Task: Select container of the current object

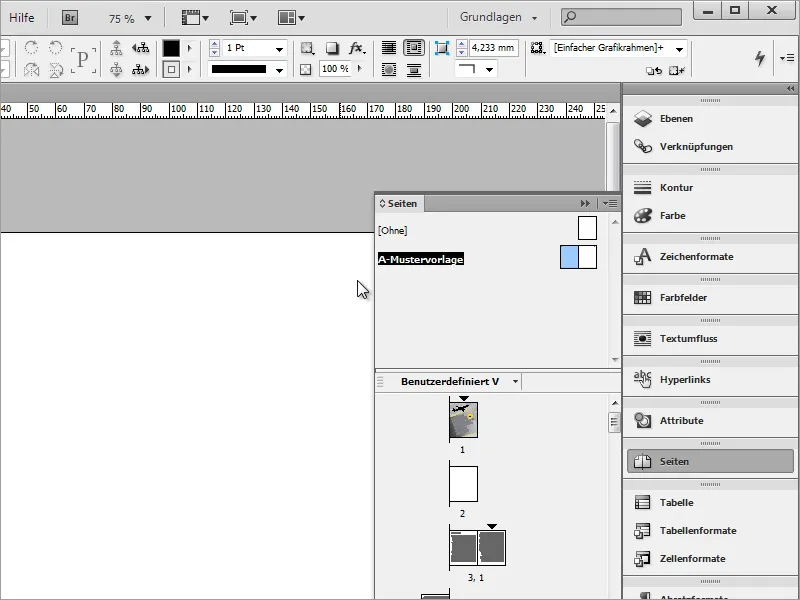Action: pos(116,48)
